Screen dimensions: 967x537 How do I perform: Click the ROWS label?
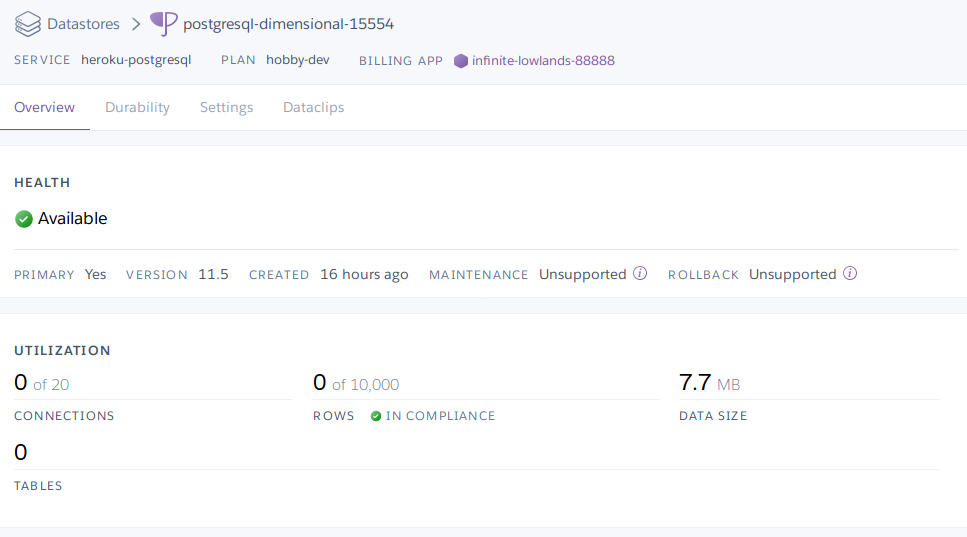point(334,416)
